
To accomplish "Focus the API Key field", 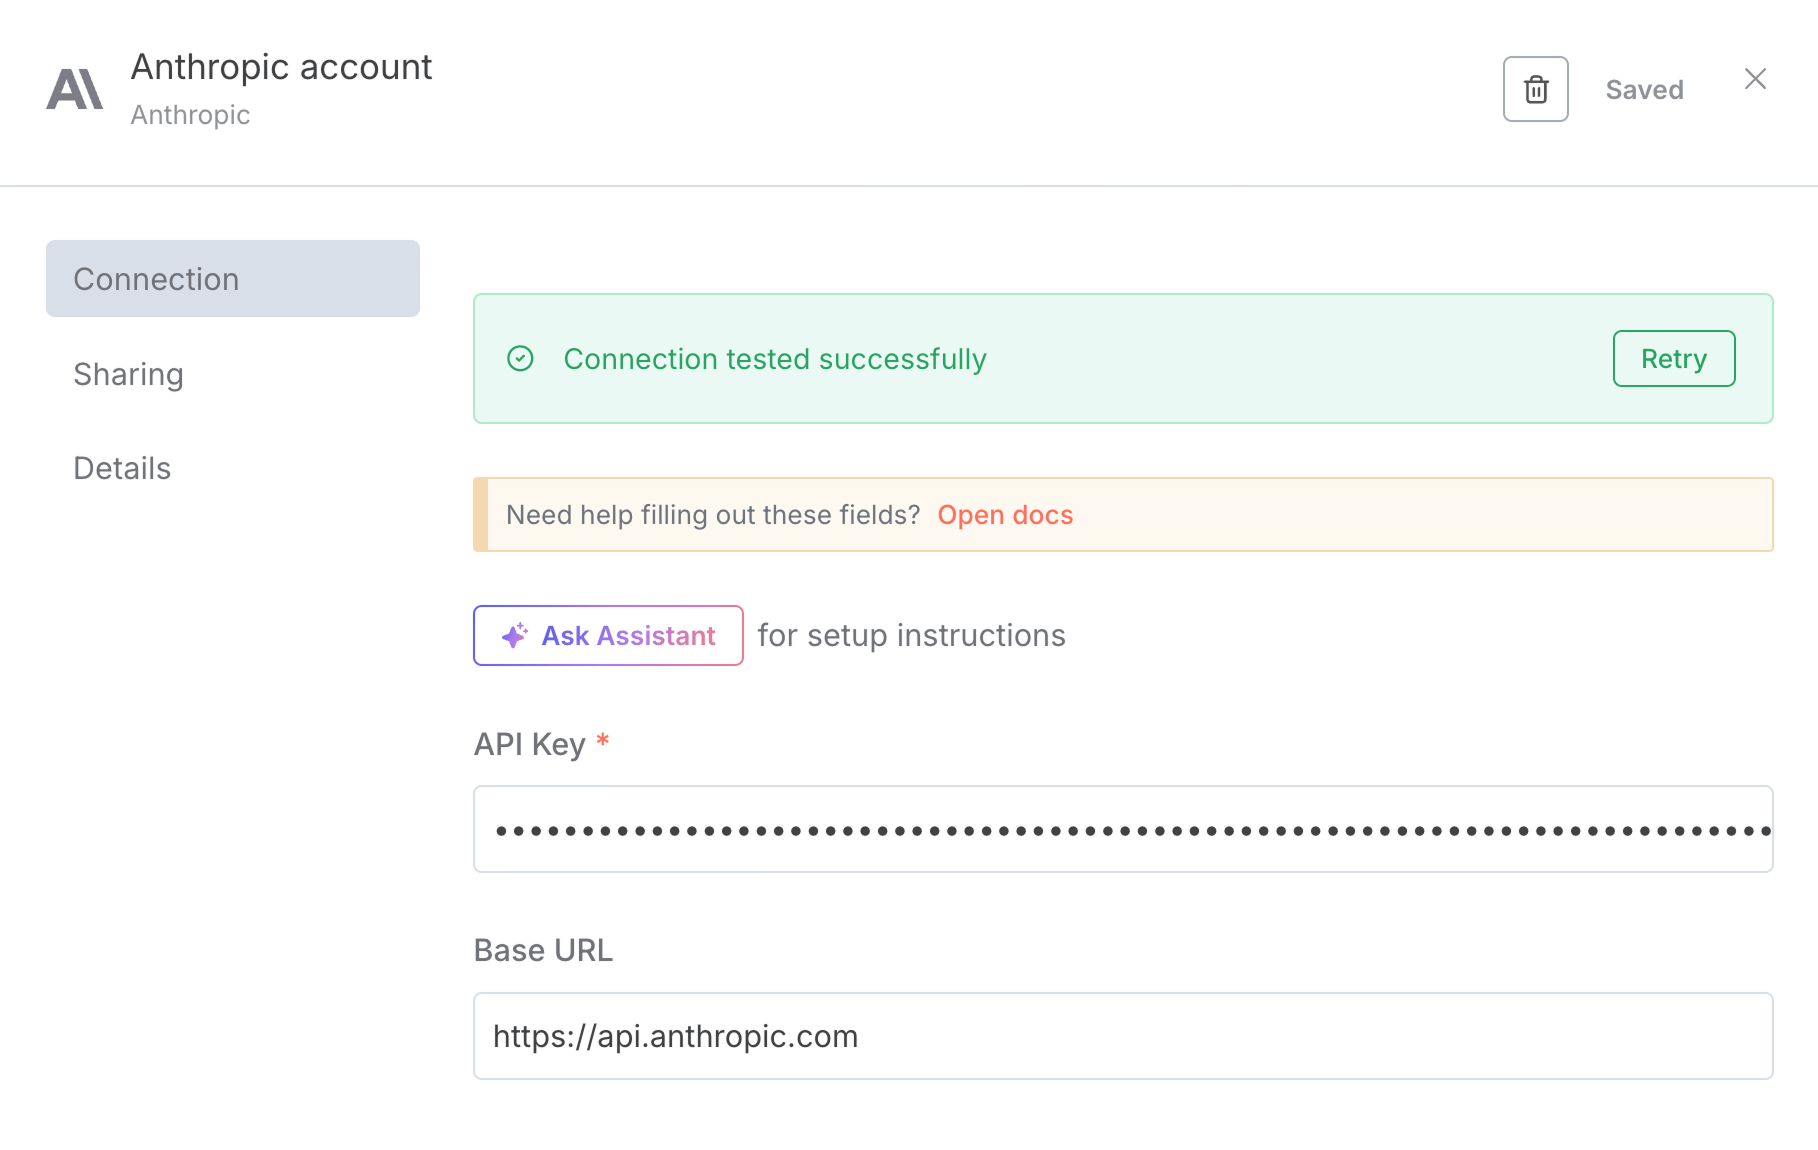I will point(1122,829).
